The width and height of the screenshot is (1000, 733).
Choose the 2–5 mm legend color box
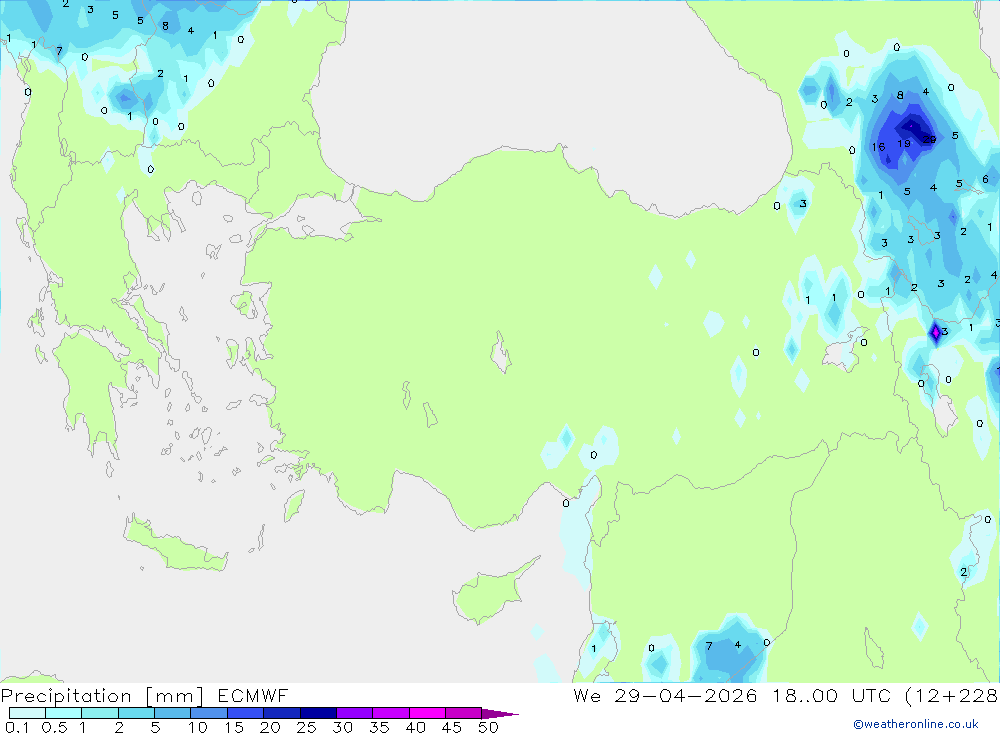(136, 713)
